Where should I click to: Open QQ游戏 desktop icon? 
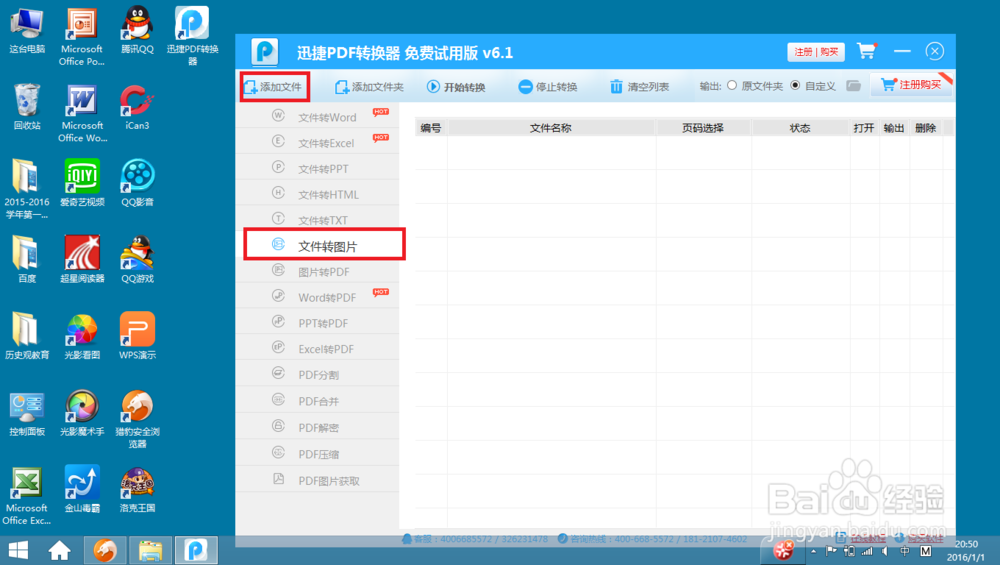tap(137, 260)
